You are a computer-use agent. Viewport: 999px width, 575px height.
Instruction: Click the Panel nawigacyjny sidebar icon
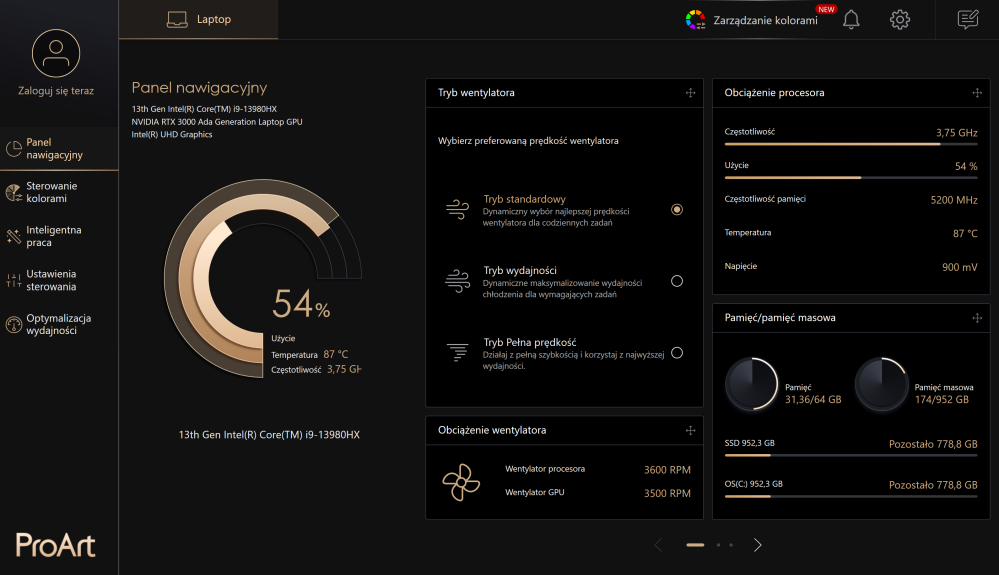[13, 149]
